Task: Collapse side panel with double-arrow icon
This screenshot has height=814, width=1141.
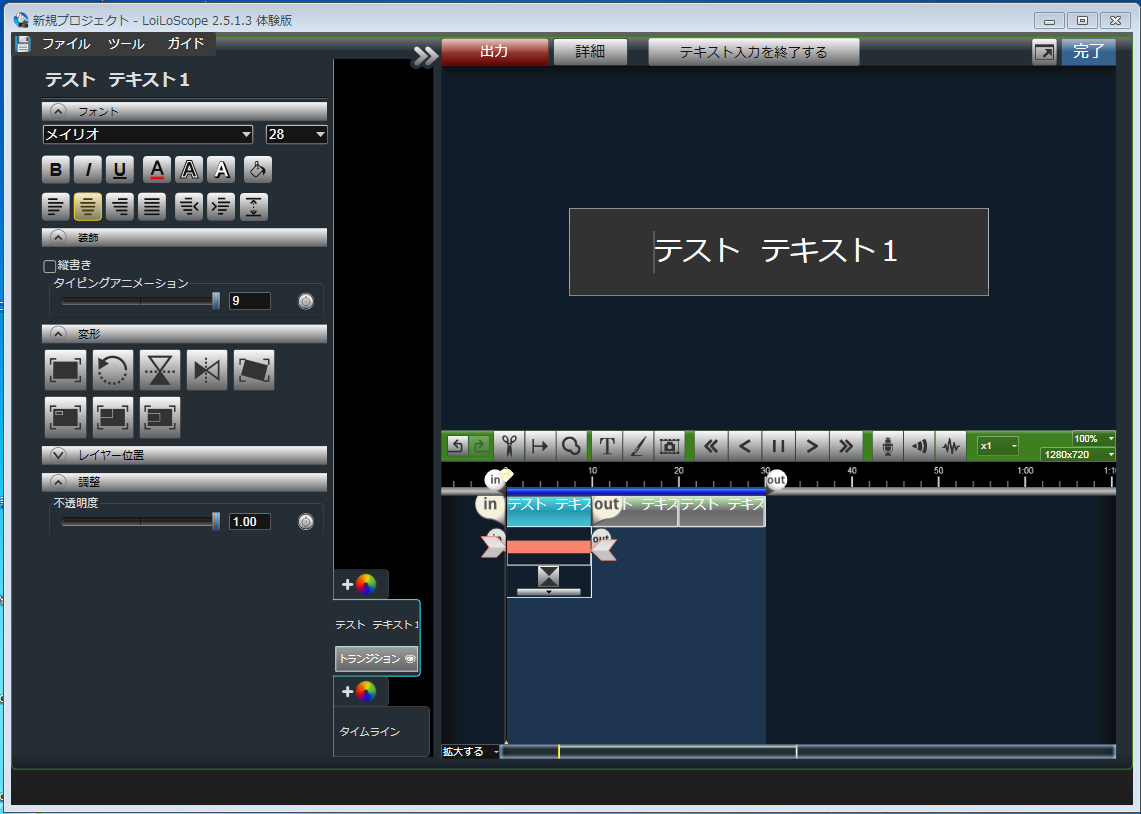Action: (x=425, y=56)
